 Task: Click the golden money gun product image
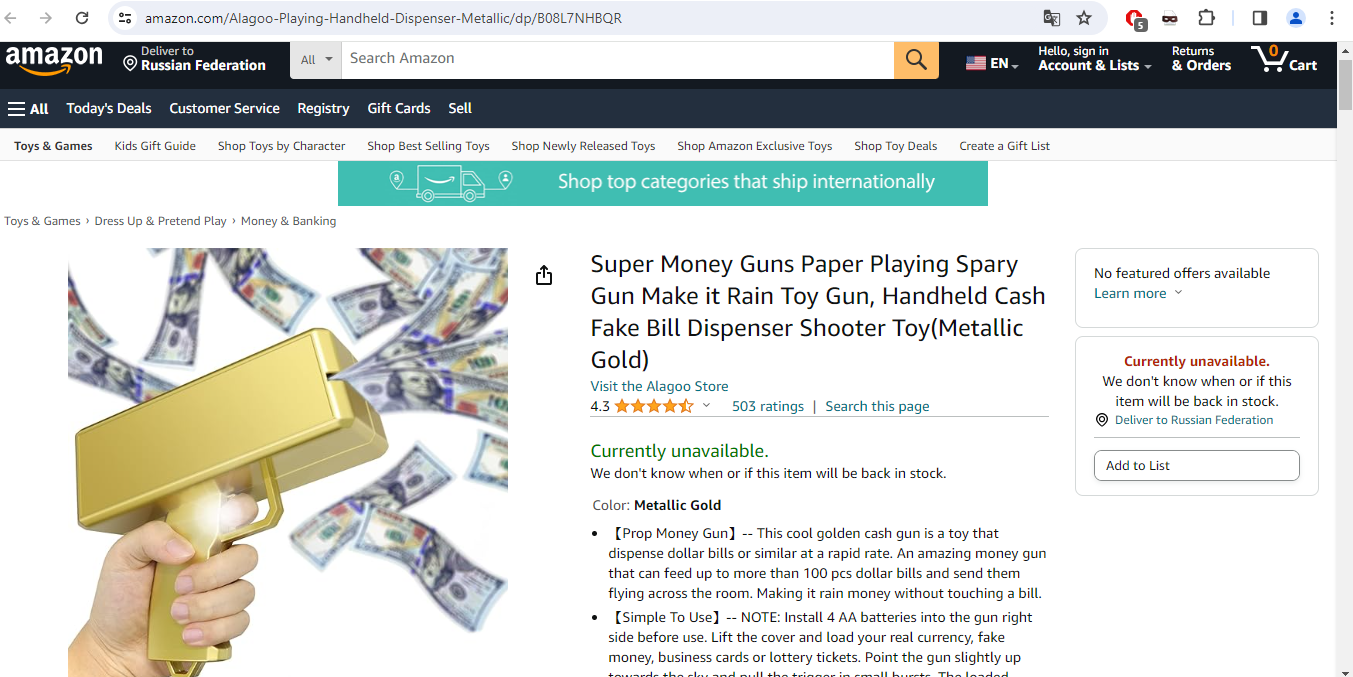click(288, 462)
